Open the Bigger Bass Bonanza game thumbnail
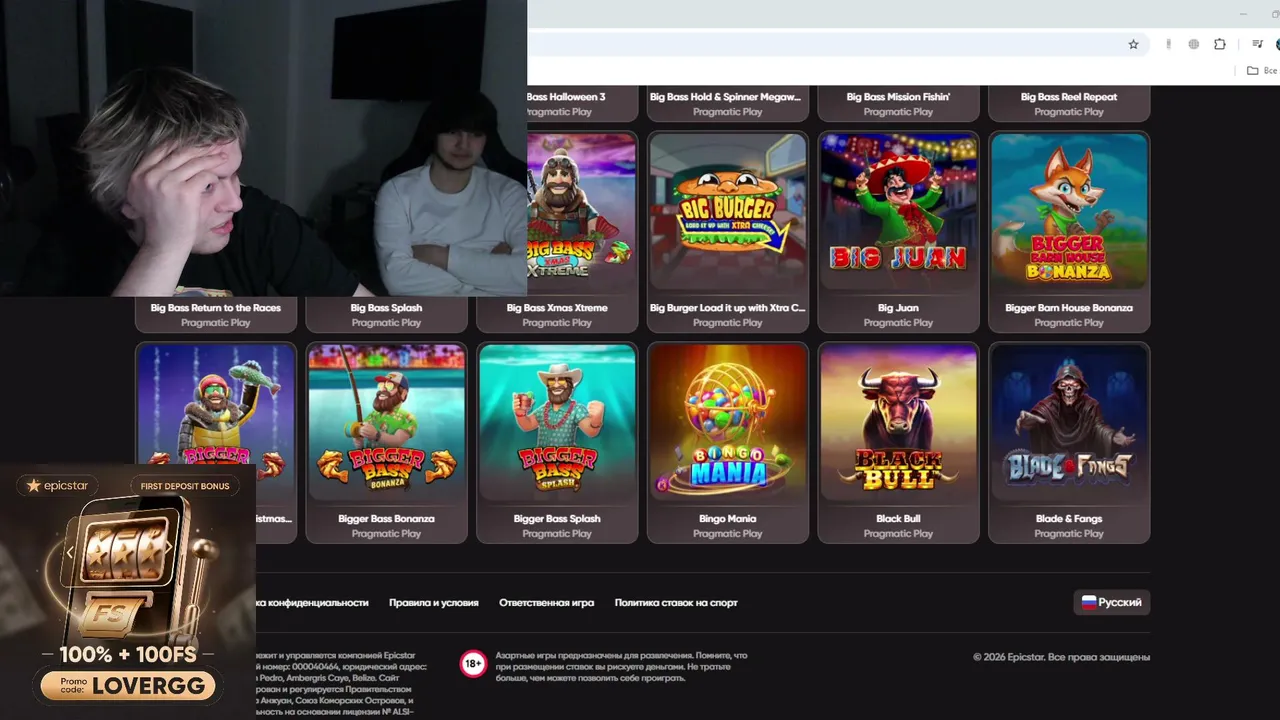 point(386,423)
